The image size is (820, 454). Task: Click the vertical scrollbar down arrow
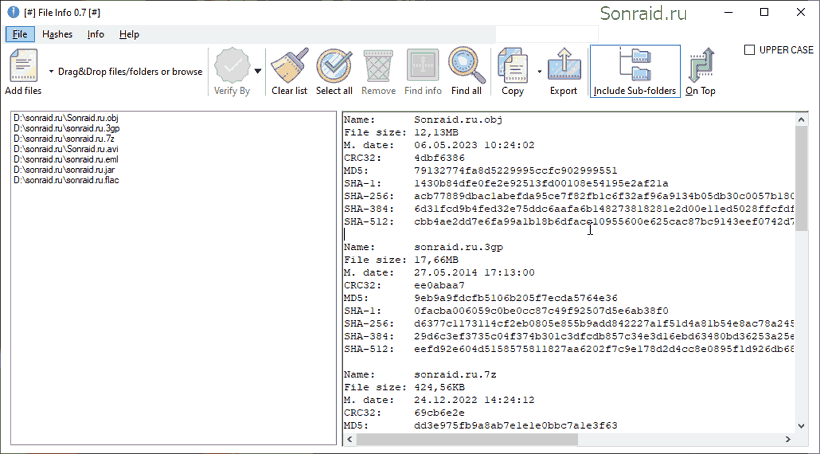coord(802,426)
